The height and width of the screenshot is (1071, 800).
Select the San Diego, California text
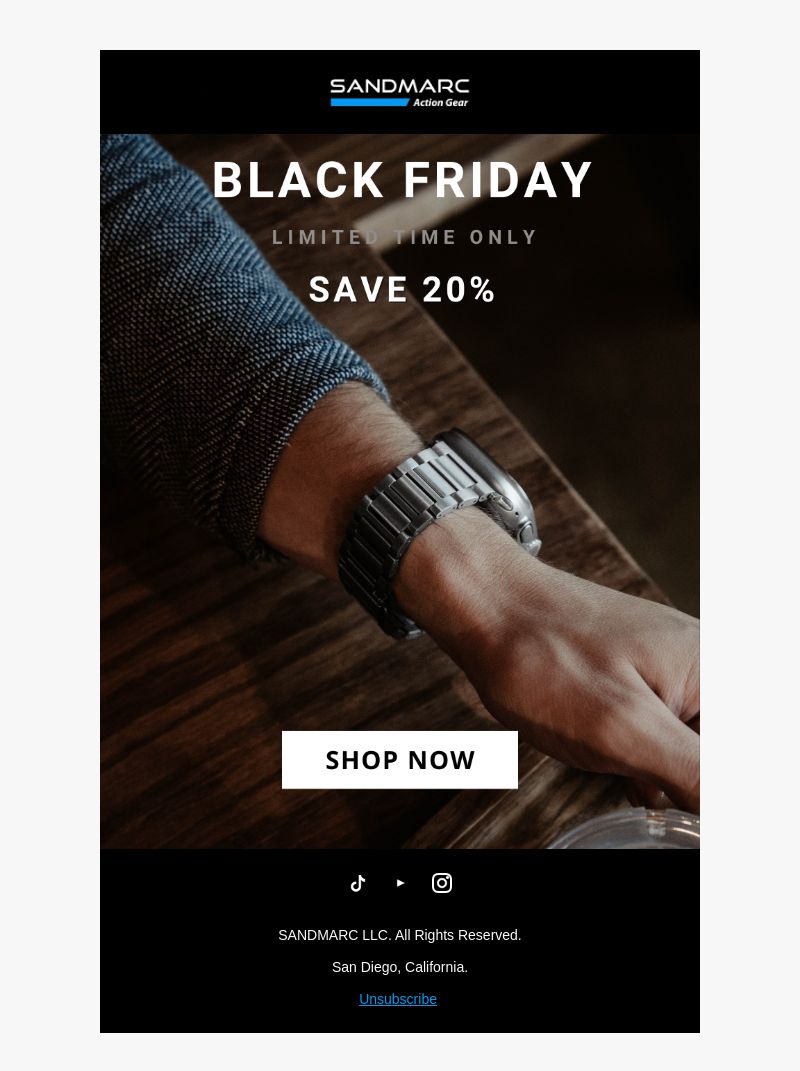tap(400, 967)
